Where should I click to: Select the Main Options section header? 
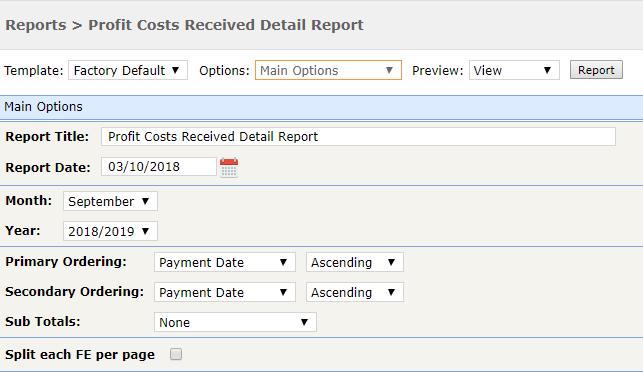(x=322, y=107)
